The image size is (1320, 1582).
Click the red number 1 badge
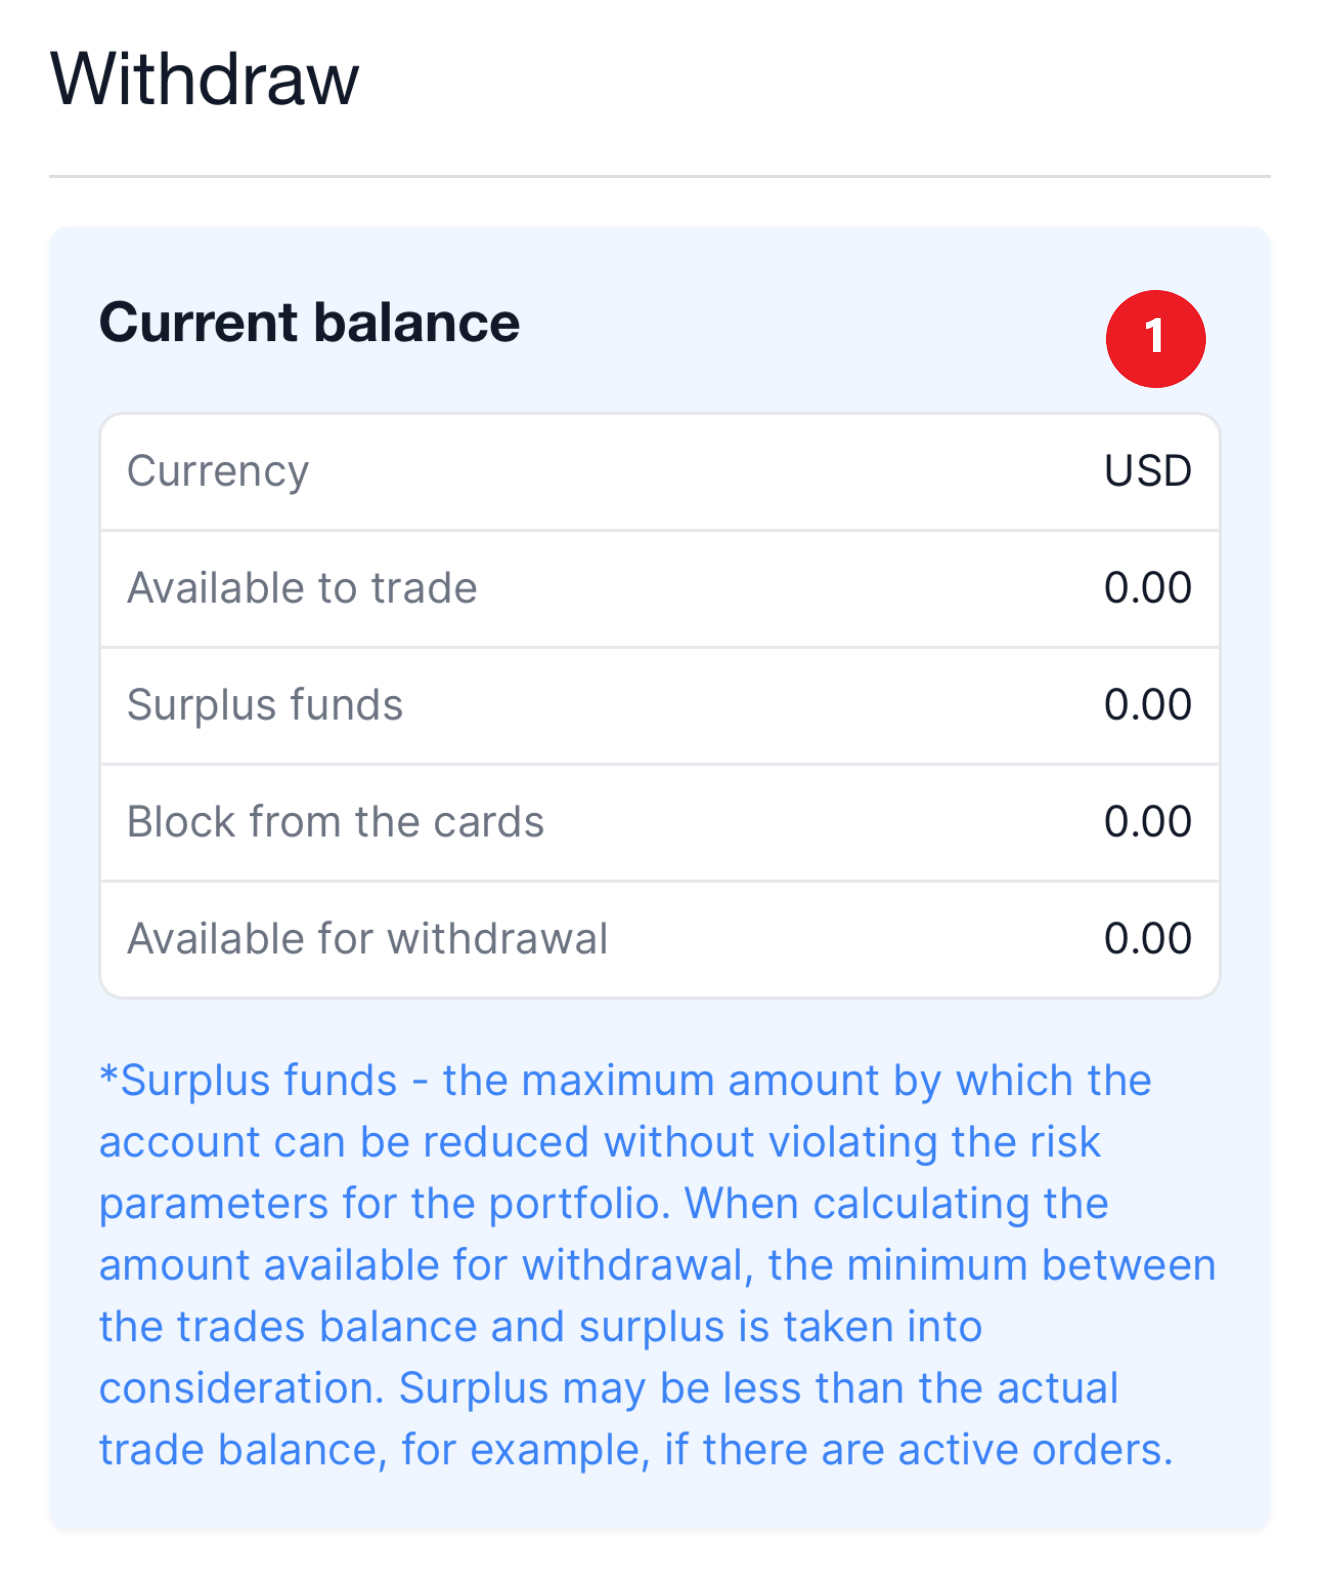point(1155,338)
